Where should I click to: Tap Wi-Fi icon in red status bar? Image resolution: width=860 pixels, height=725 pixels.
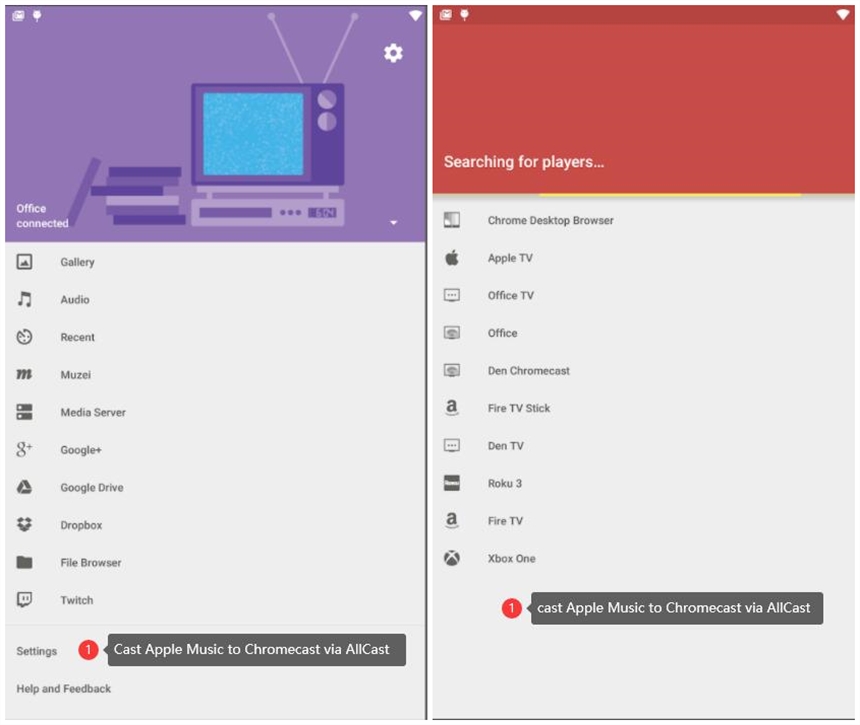coord(842,14)
